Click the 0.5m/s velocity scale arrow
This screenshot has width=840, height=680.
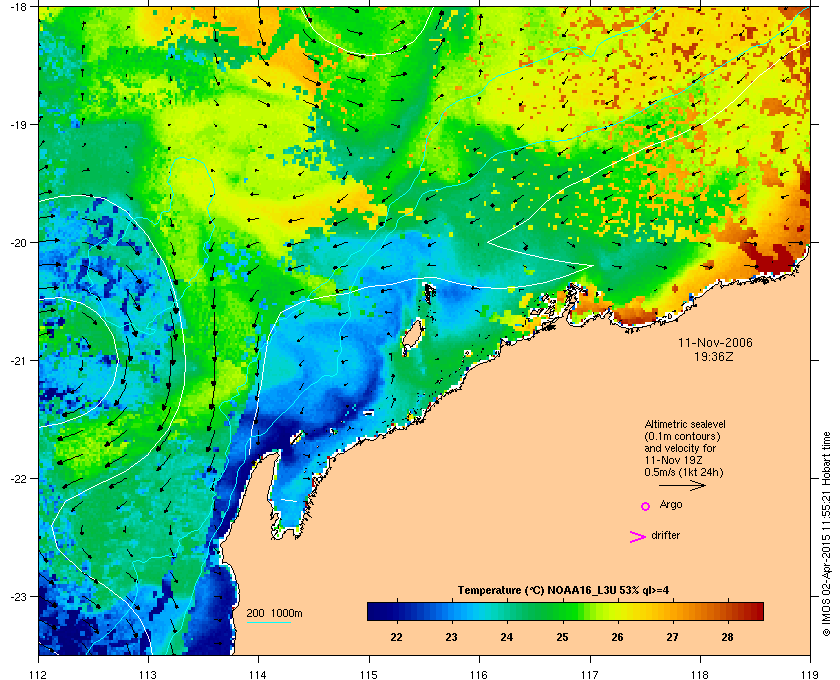[x=682, y=485]
